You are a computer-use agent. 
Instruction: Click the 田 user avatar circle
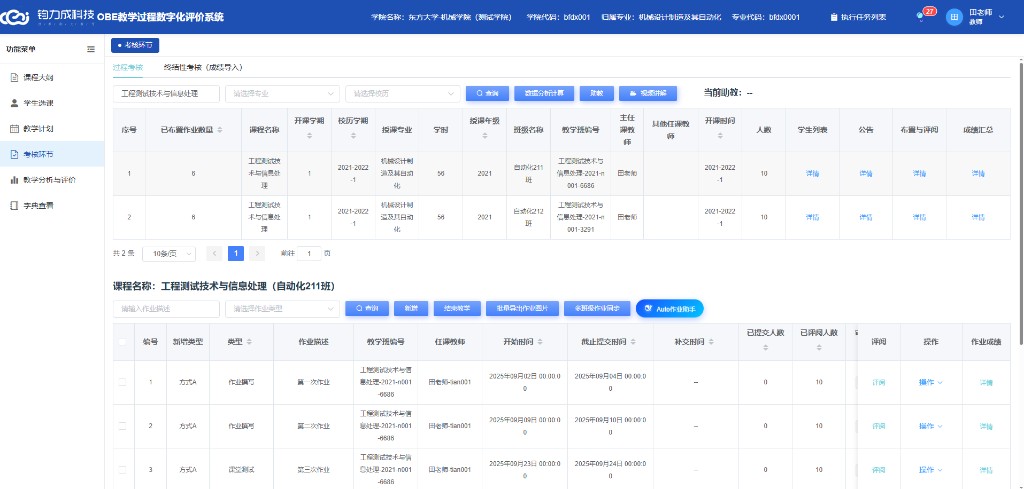(x=954, y=17)
